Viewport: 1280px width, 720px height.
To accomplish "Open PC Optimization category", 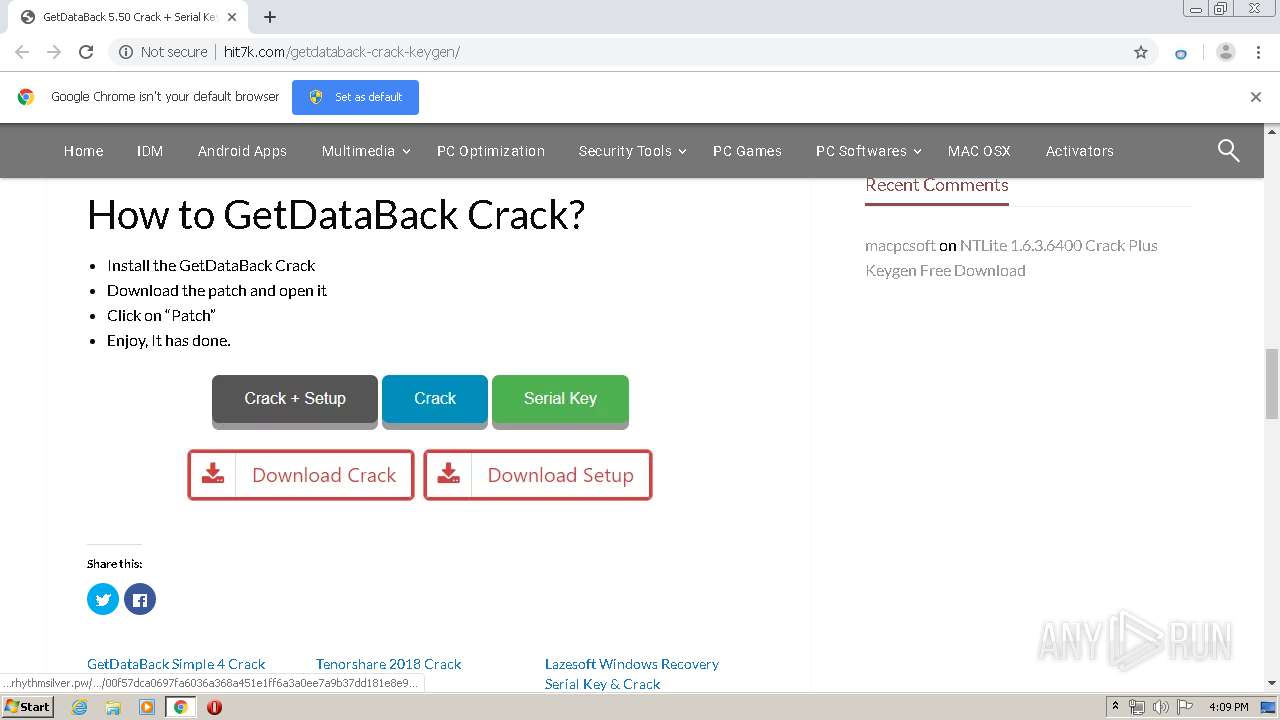I will click(x=491, y=151).
